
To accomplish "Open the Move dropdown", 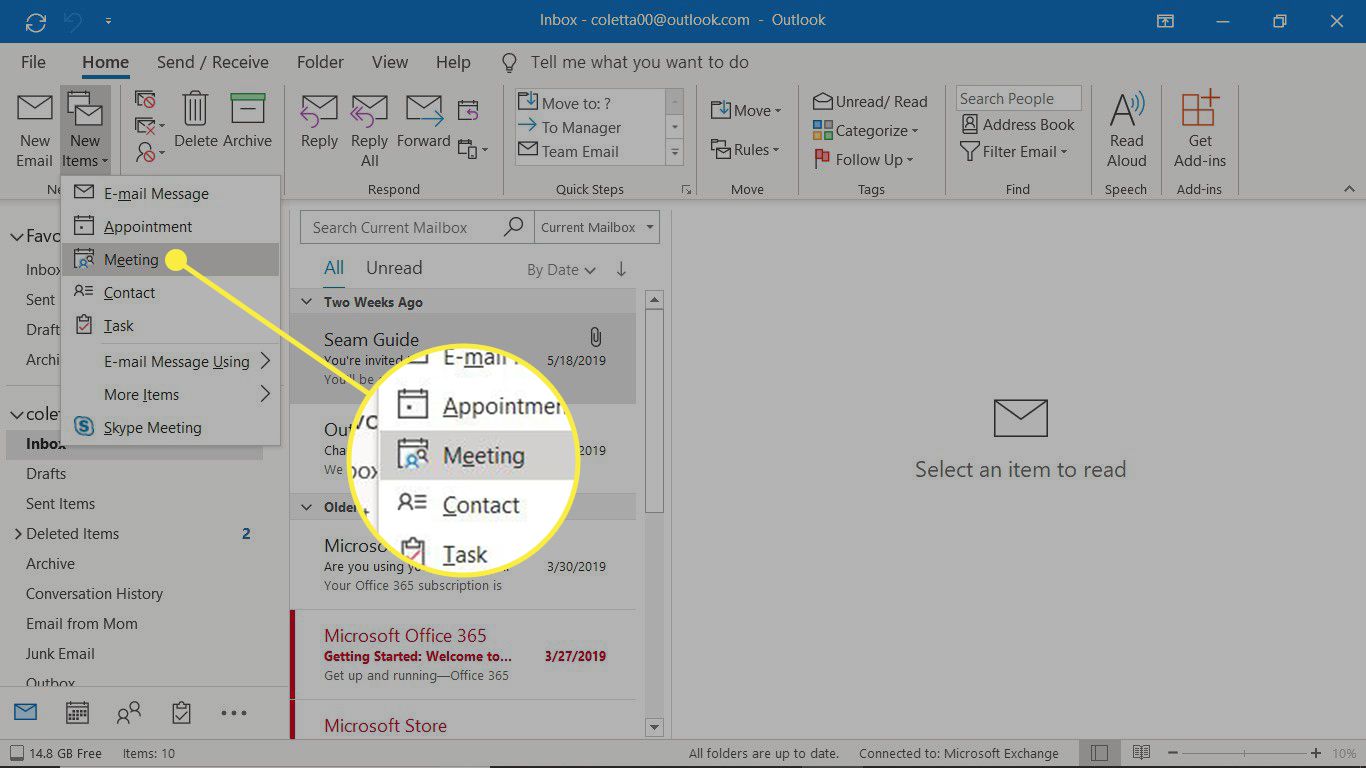I will [x=746, y=110].
